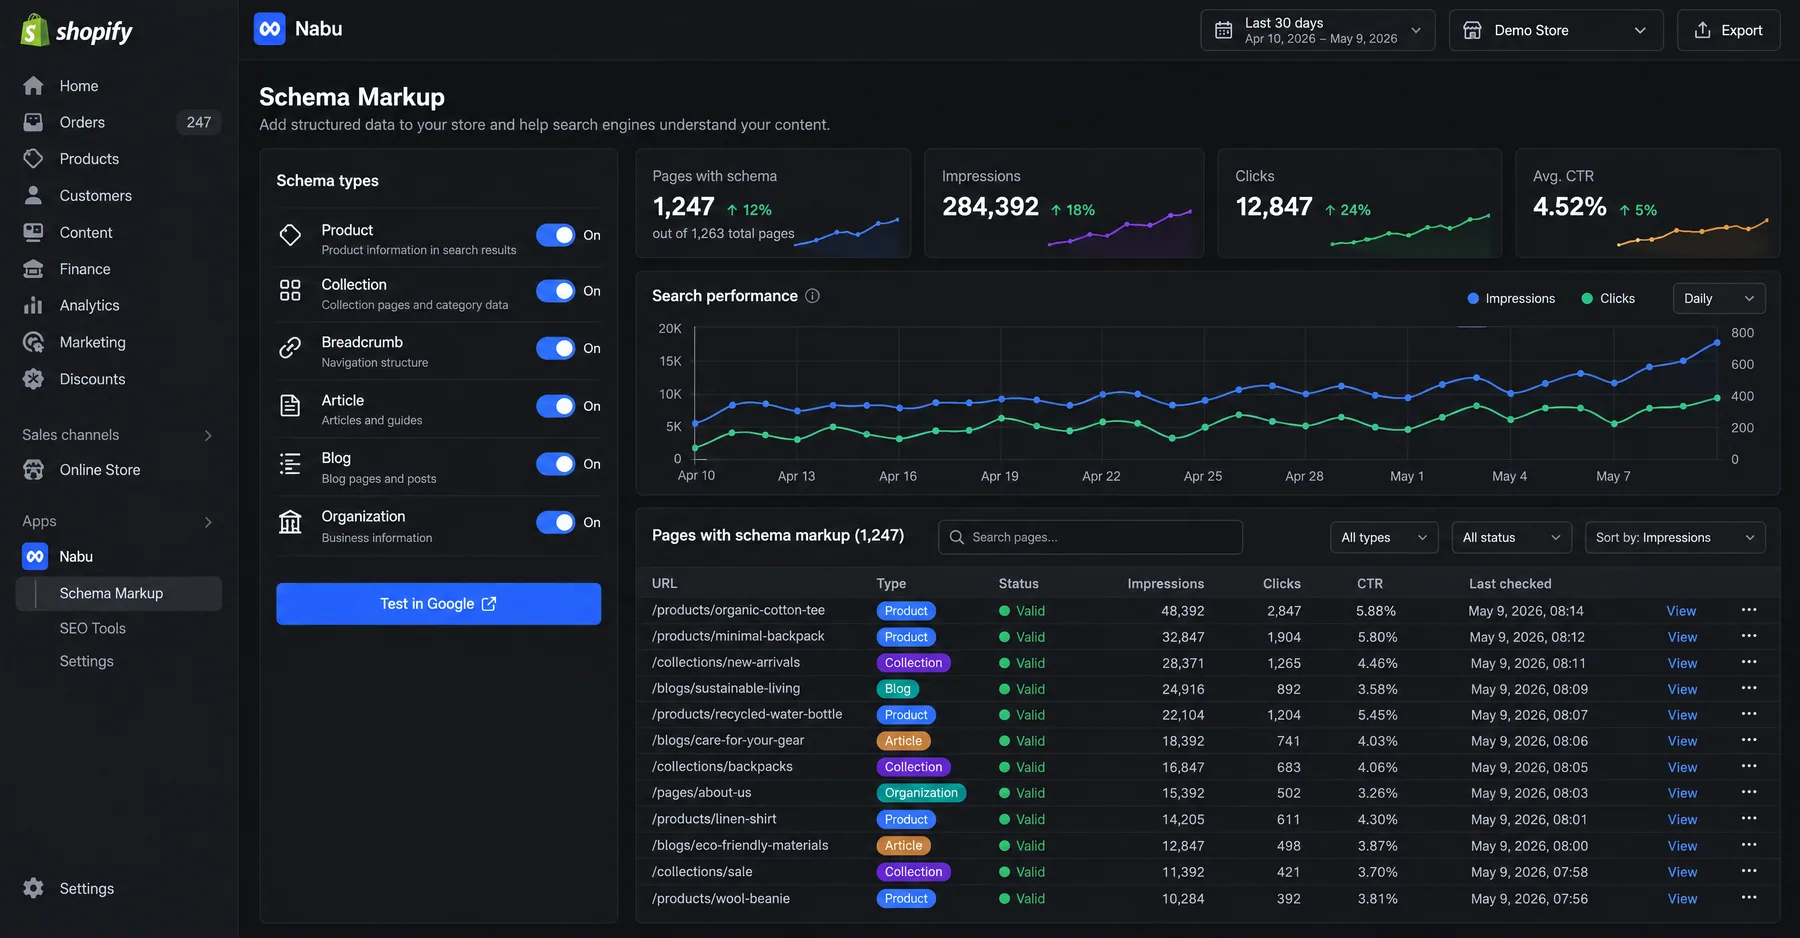The height and width of the screenshot is (938, 1800).
Task: Open row menu for /pages/about-us
Action: [x=1749, y=792]
